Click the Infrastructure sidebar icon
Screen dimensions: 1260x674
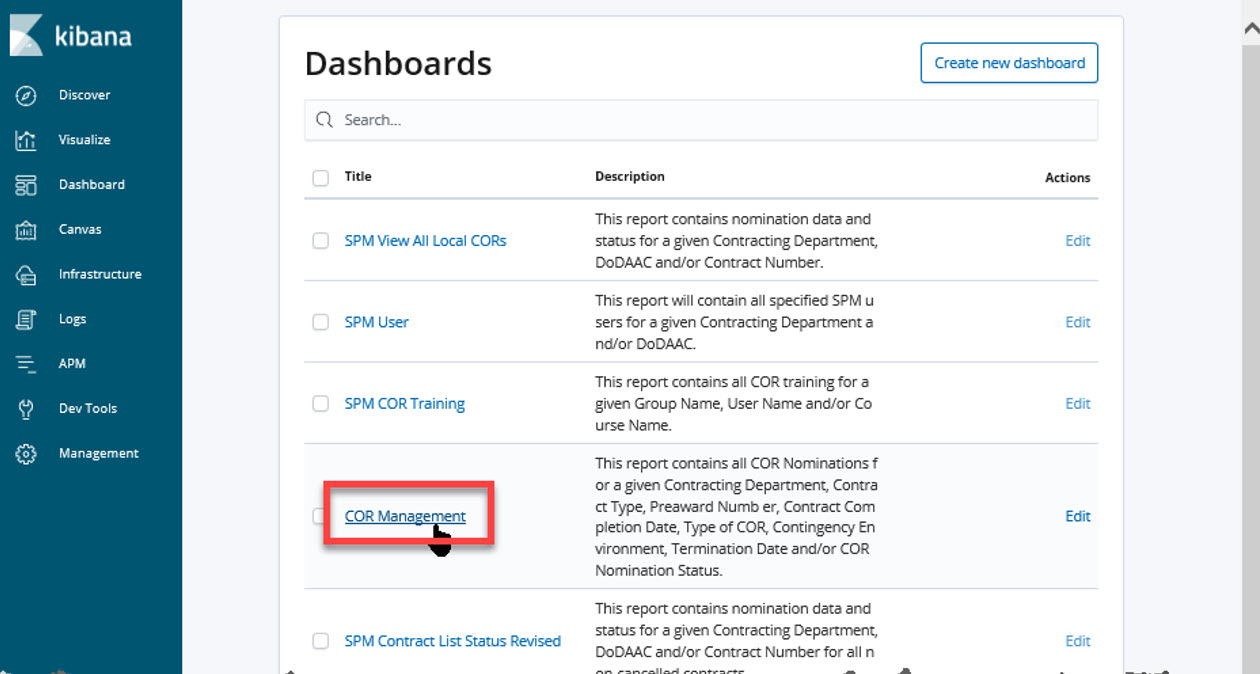26,274
